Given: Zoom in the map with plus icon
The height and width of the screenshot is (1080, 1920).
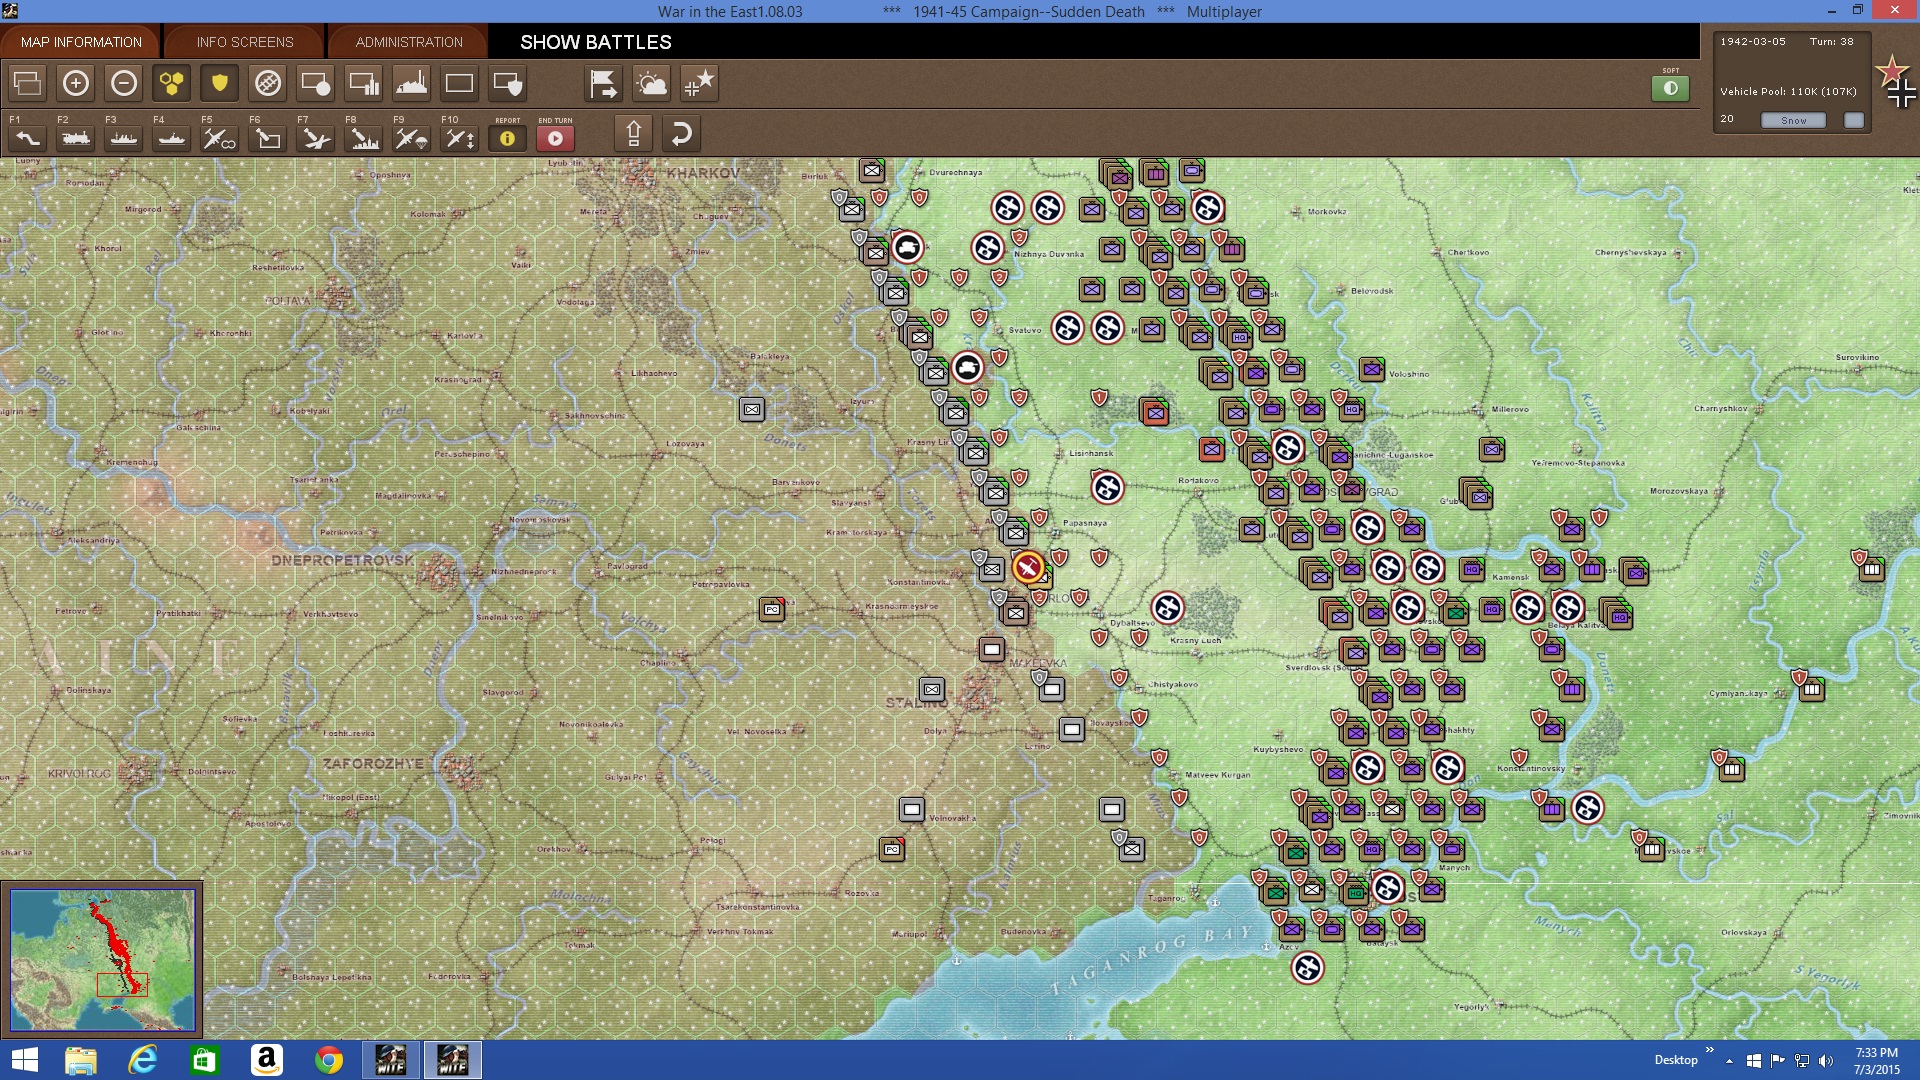Looking at the screenshot, I should click(x=76, y=83).
